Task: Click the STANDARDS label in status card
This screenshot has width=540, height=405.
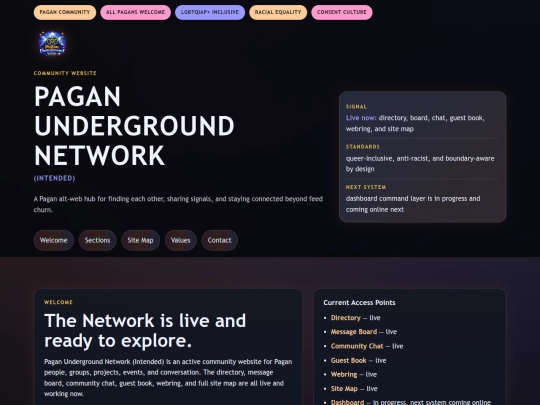Action: (363, 147)
